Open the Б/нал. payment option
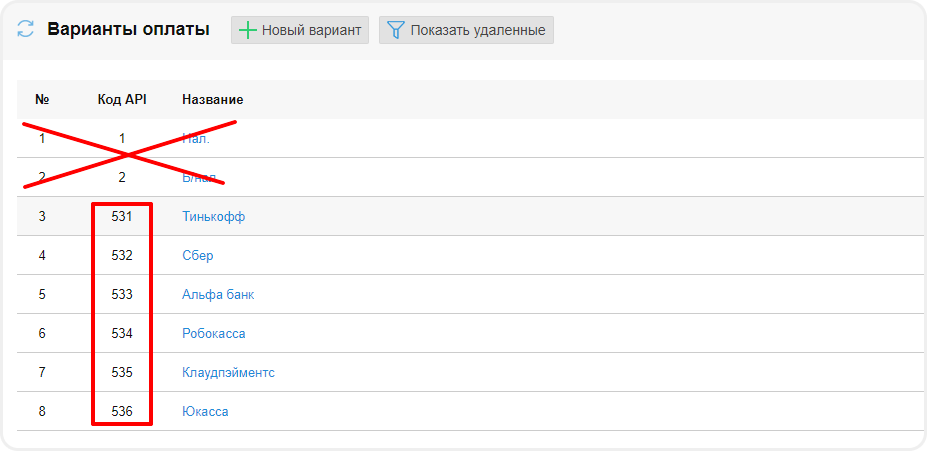This screenshot has height=451, width=927. [x=199, y=178]
